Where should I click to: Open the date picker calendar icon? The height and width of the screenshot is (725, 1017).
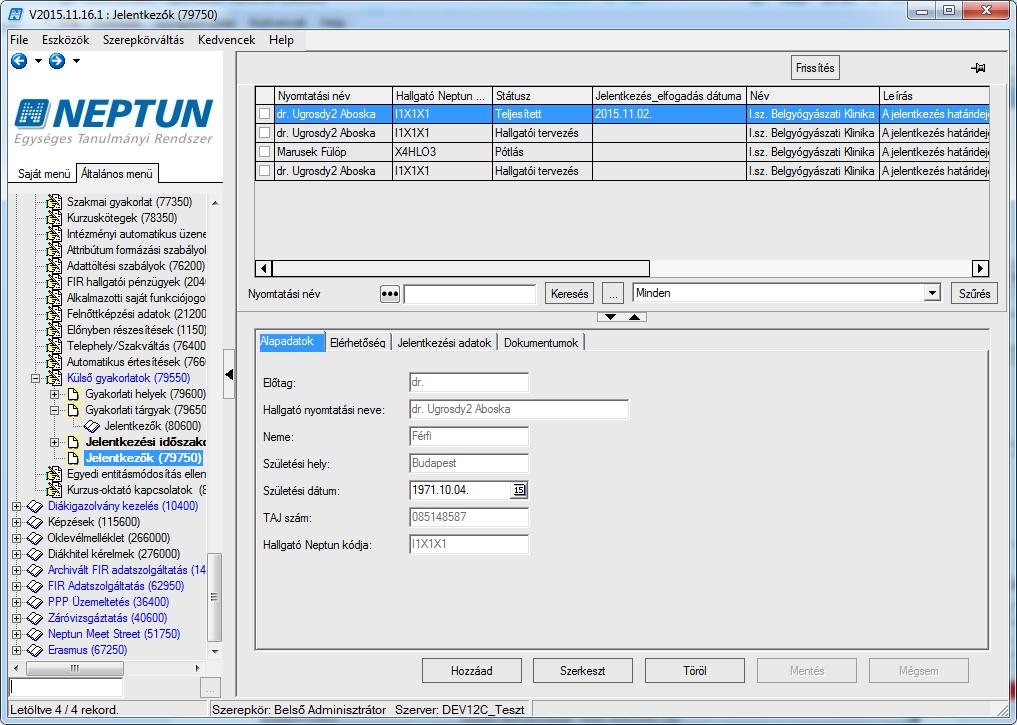519,490
